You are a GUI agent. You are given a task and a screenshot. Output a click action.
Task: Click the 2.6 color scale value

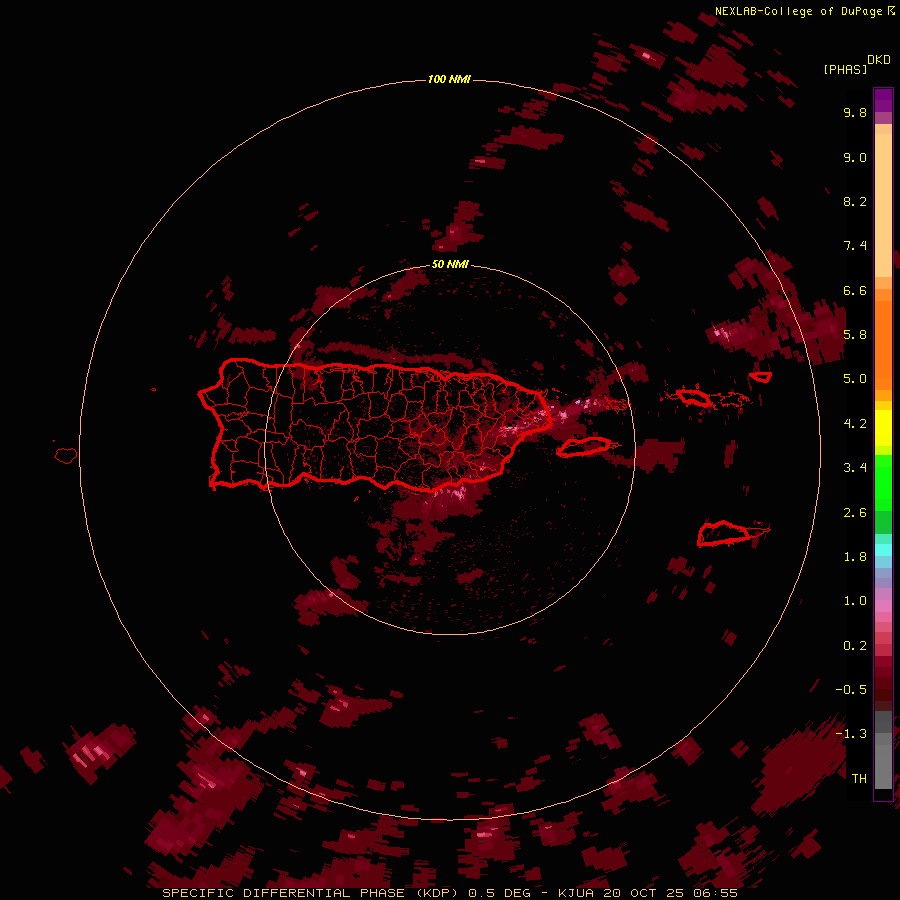[855, 513]
